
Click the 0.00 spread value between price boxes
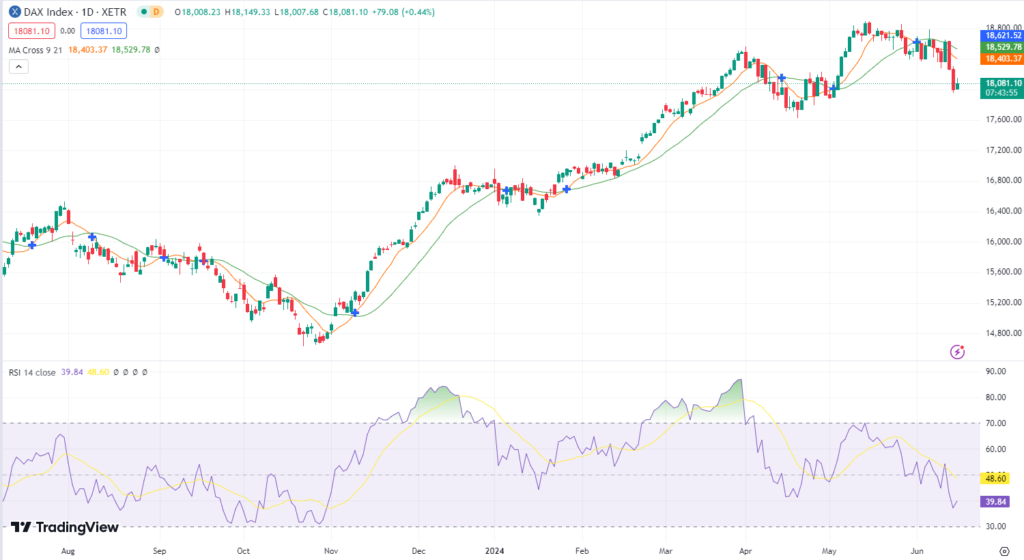pyautogui.click(x=67, y=31)
